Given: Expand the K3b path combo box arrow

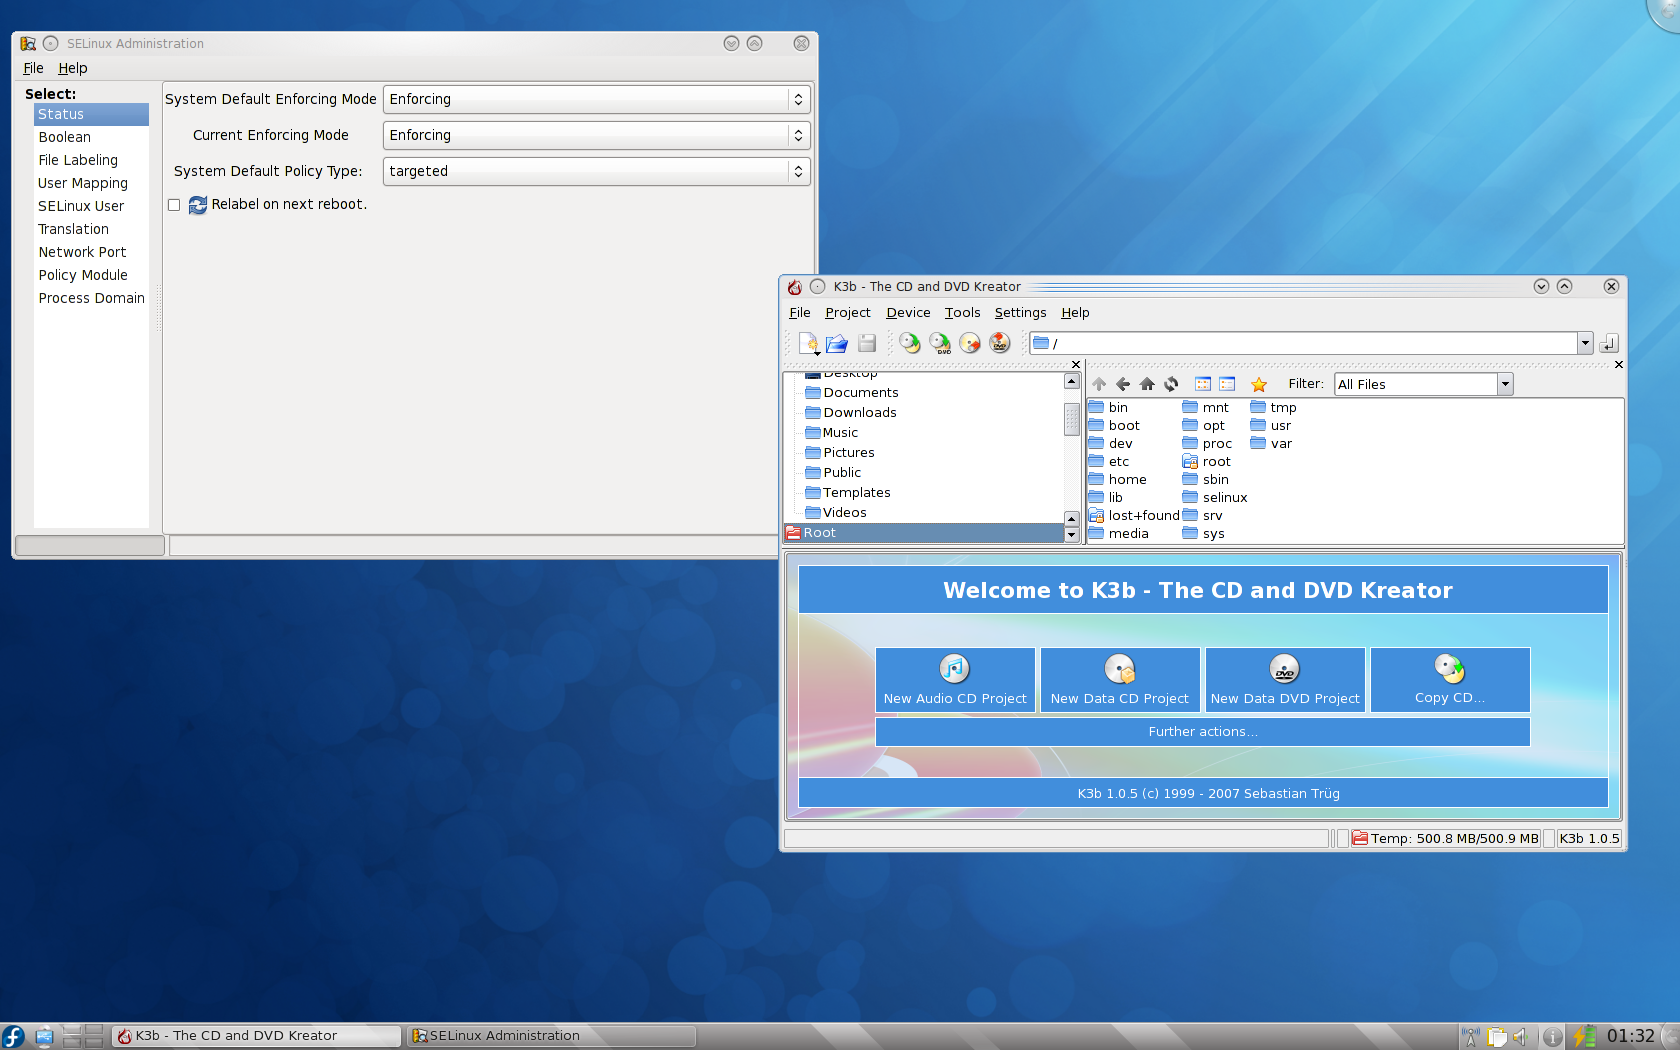Looking at the screenshot, I should click(1585, 343).
